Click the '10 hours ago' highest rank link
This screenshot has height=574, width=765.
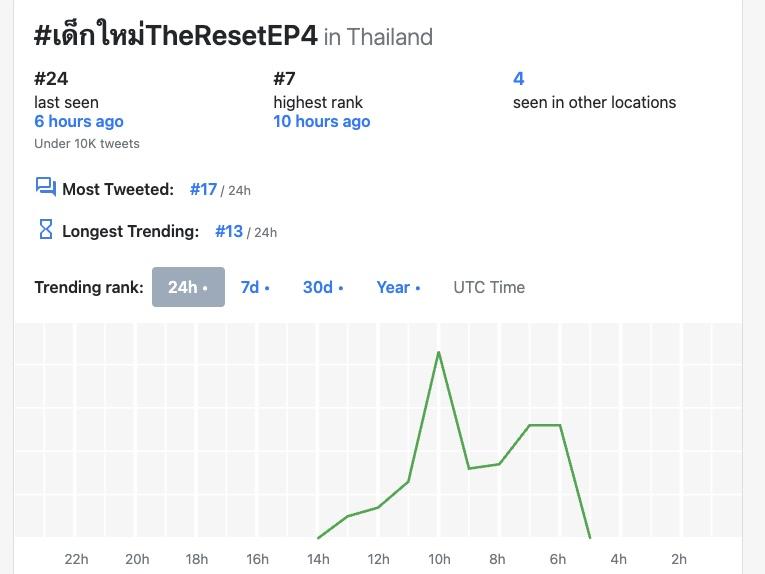point(322,121)
